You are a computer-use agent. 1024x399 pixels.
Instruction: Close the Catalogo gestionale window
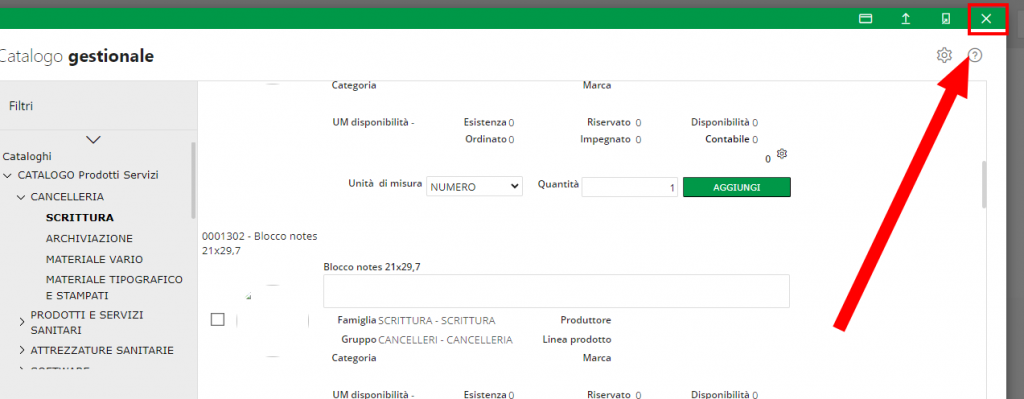pos(986,19)
